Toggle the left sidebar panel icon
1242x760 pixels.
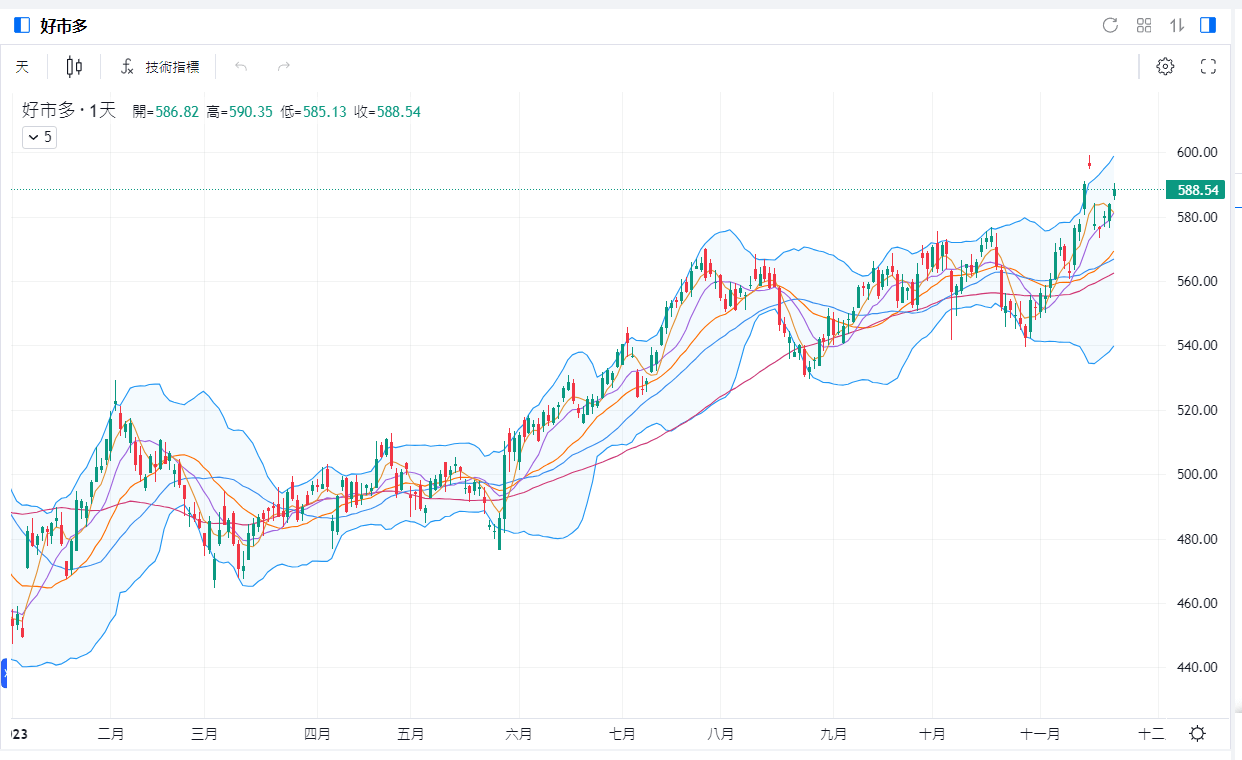tap(22, 25)
